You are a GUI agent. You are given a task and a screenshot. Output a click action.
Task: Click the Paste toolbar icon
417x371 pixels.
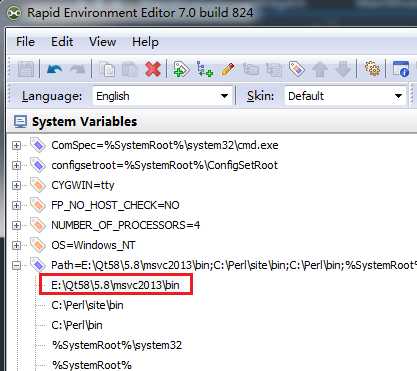click(x=129, y=69)
